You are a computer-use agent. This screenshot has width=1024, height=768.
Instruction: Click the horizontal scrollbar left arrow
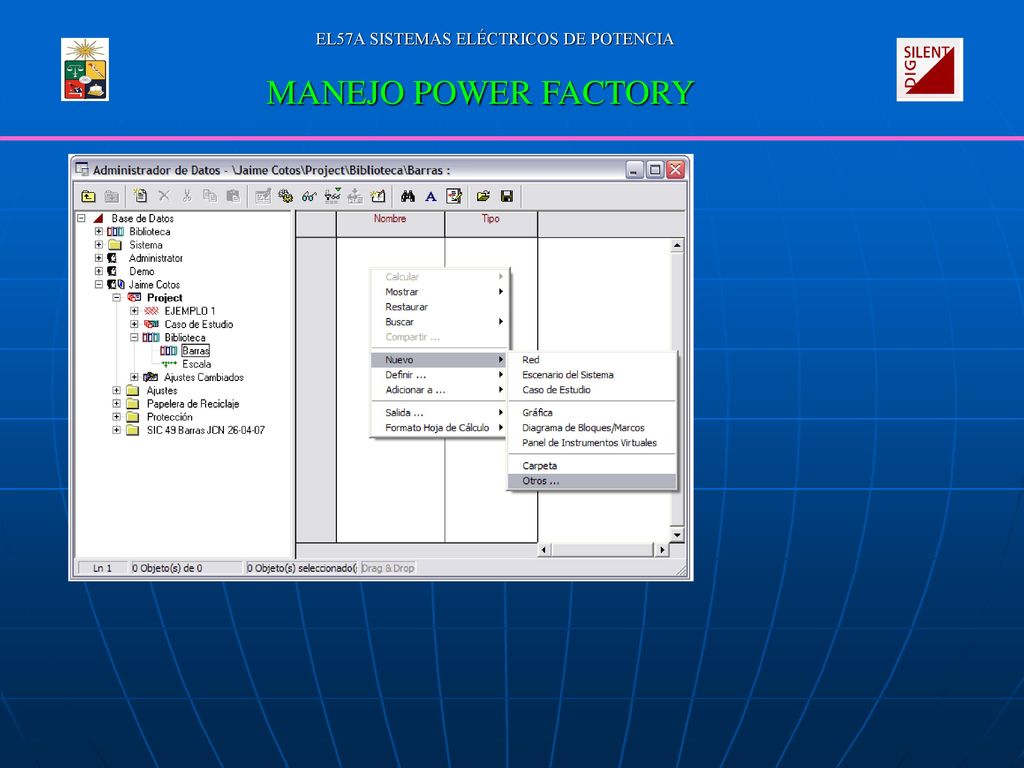pyautogui.click(x=544, y=550)
